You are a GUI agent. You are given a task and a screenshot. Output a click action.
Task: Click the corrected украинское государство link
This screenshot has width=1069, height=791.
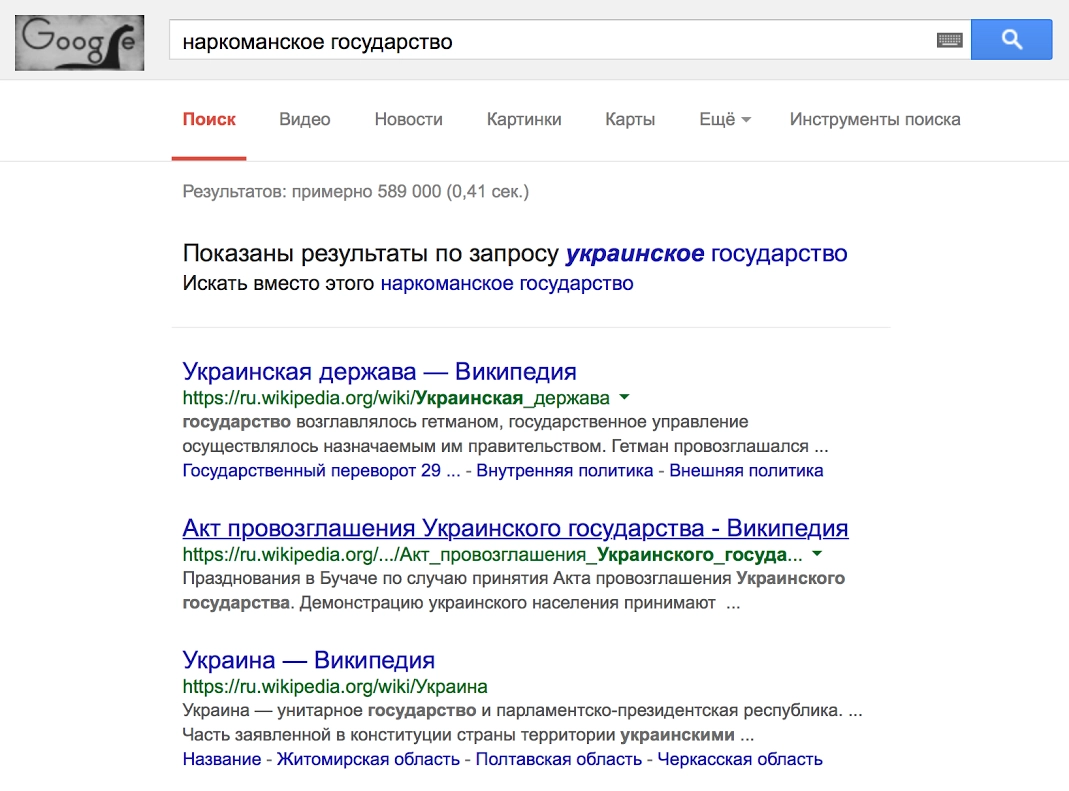pyautogui.click(x=706, y=253)
